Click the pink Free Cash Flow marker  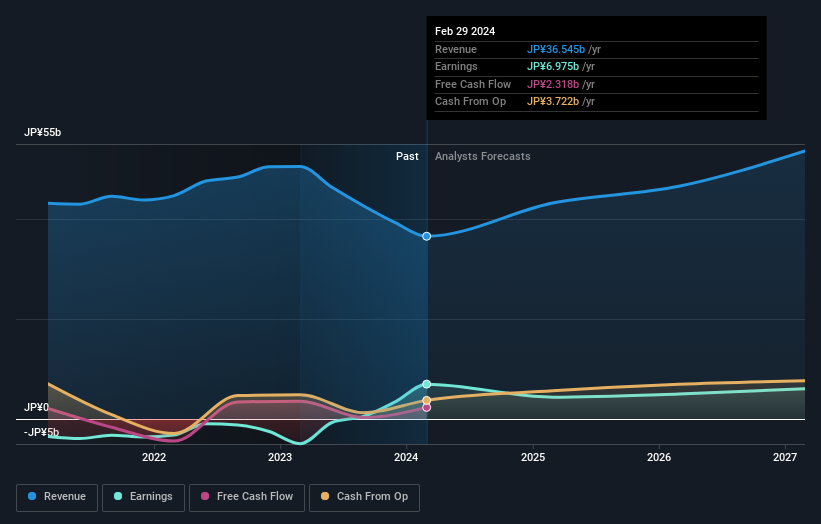pos(427,408)
